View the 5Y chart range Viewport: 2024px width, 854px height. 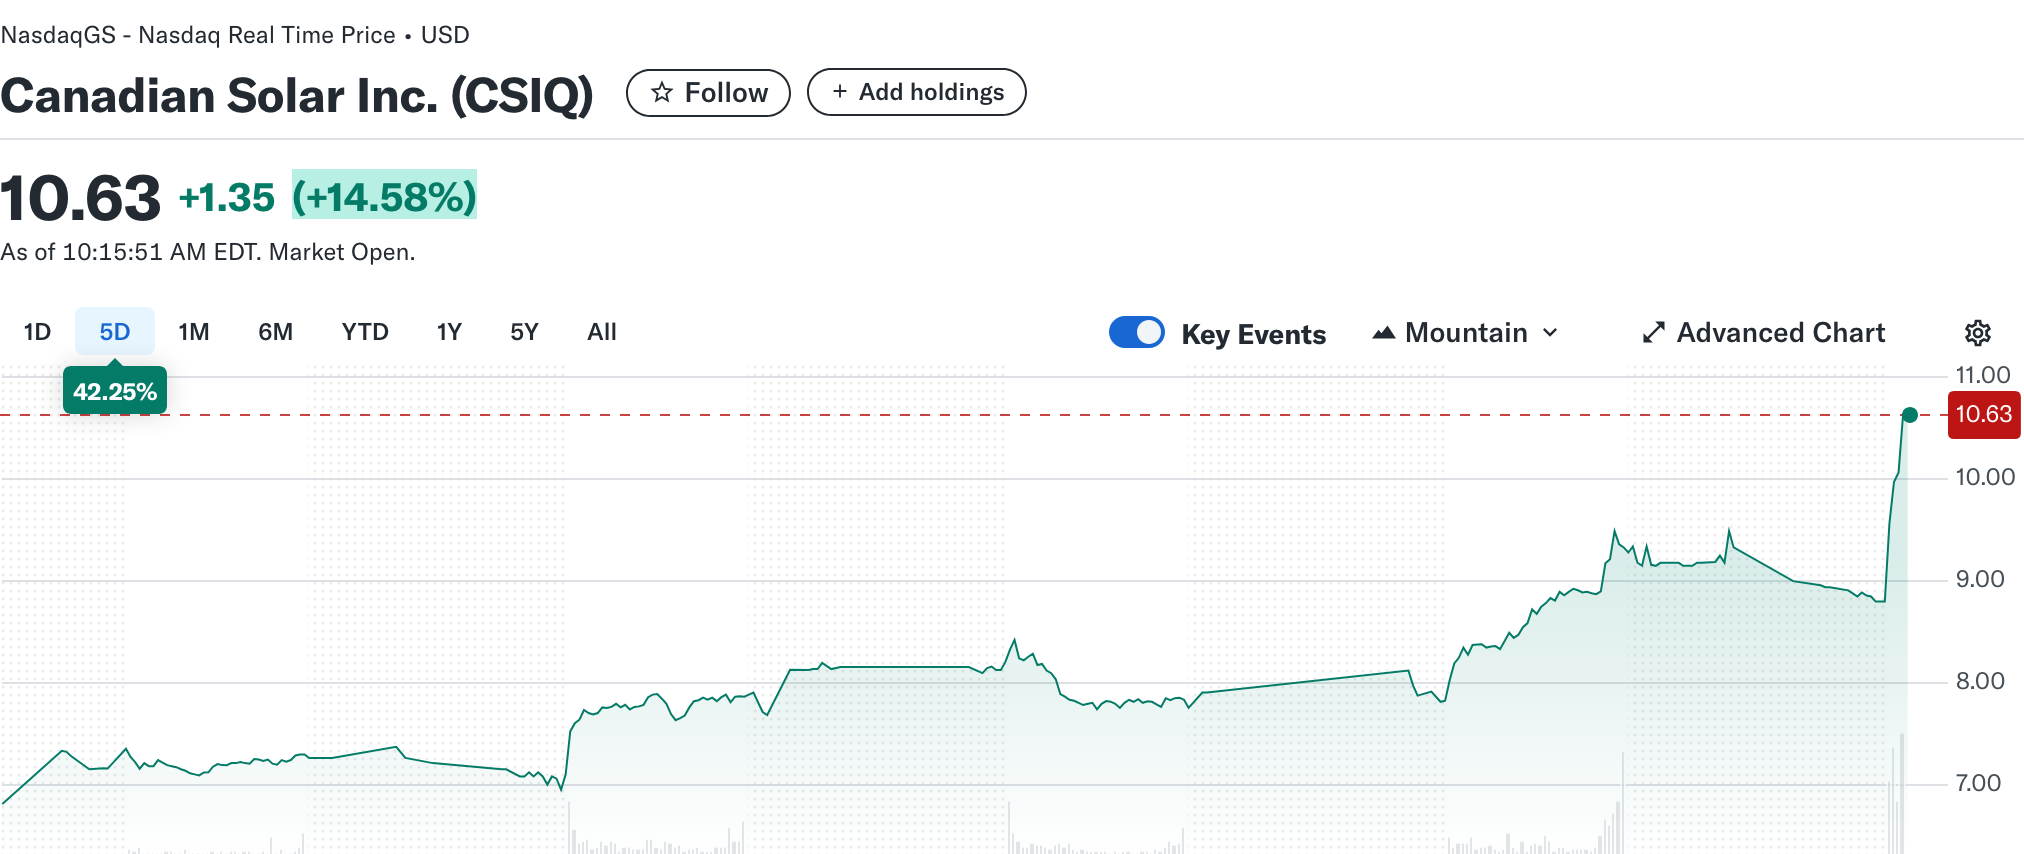524,332
